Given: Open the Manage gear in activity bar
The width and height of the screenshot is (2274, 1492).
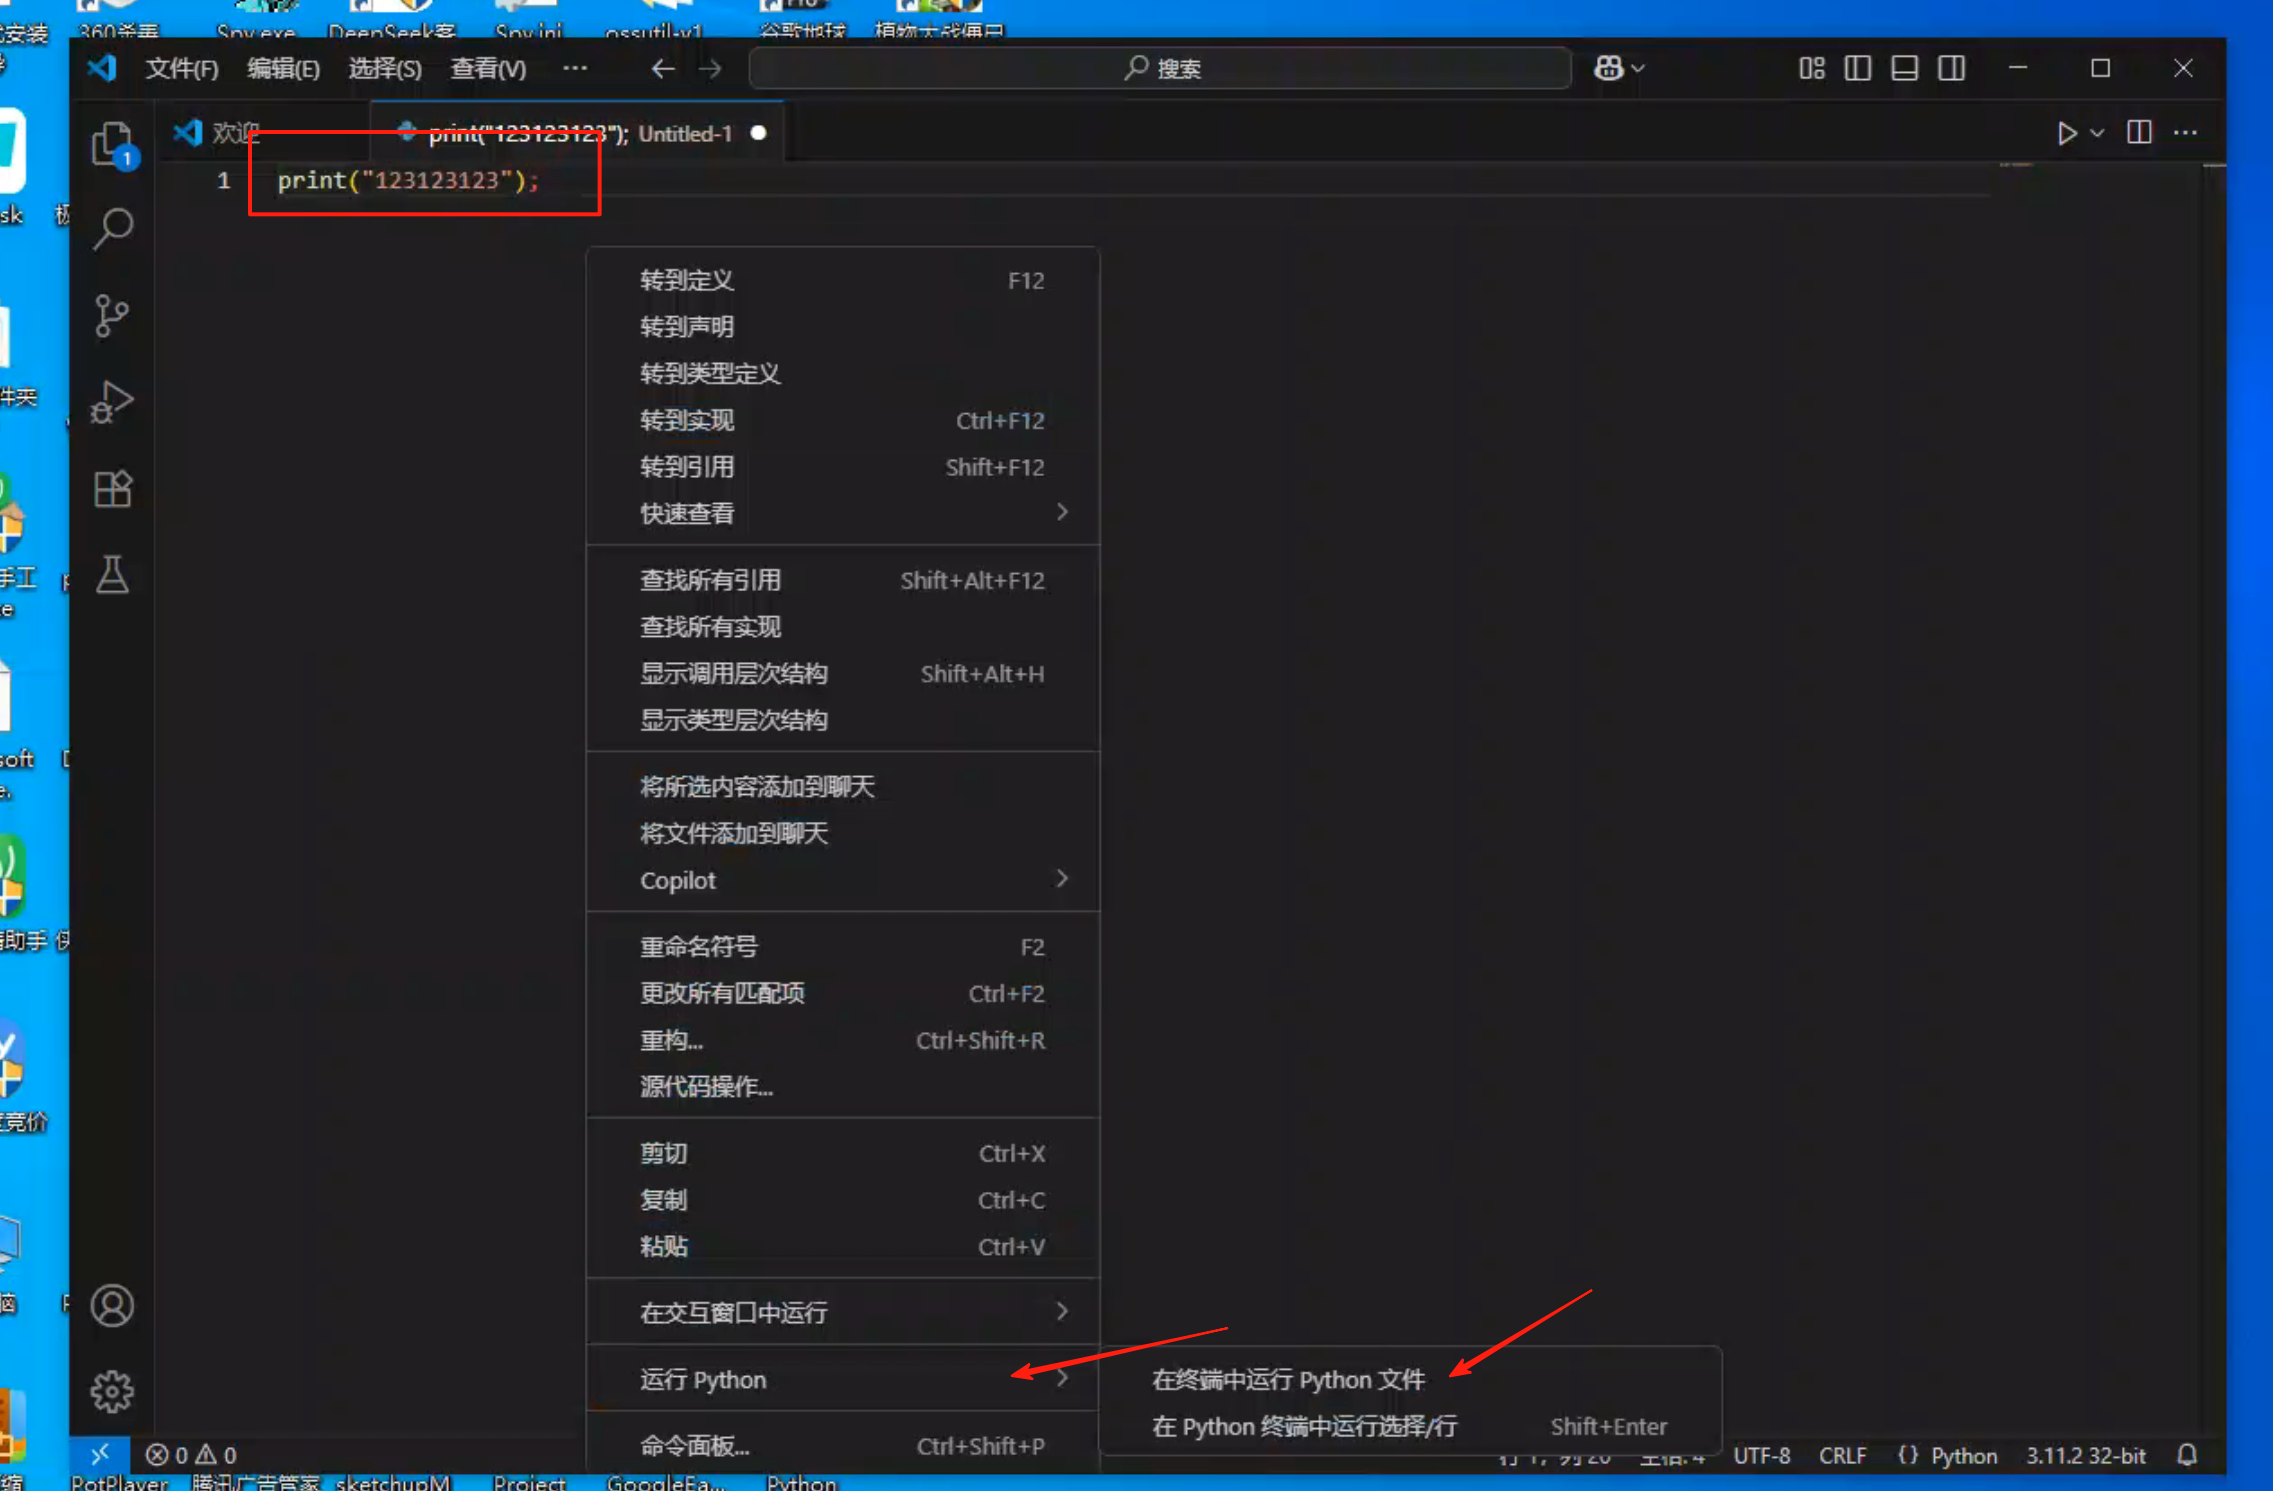Looking at the screenshot, I should (112, 1391).
